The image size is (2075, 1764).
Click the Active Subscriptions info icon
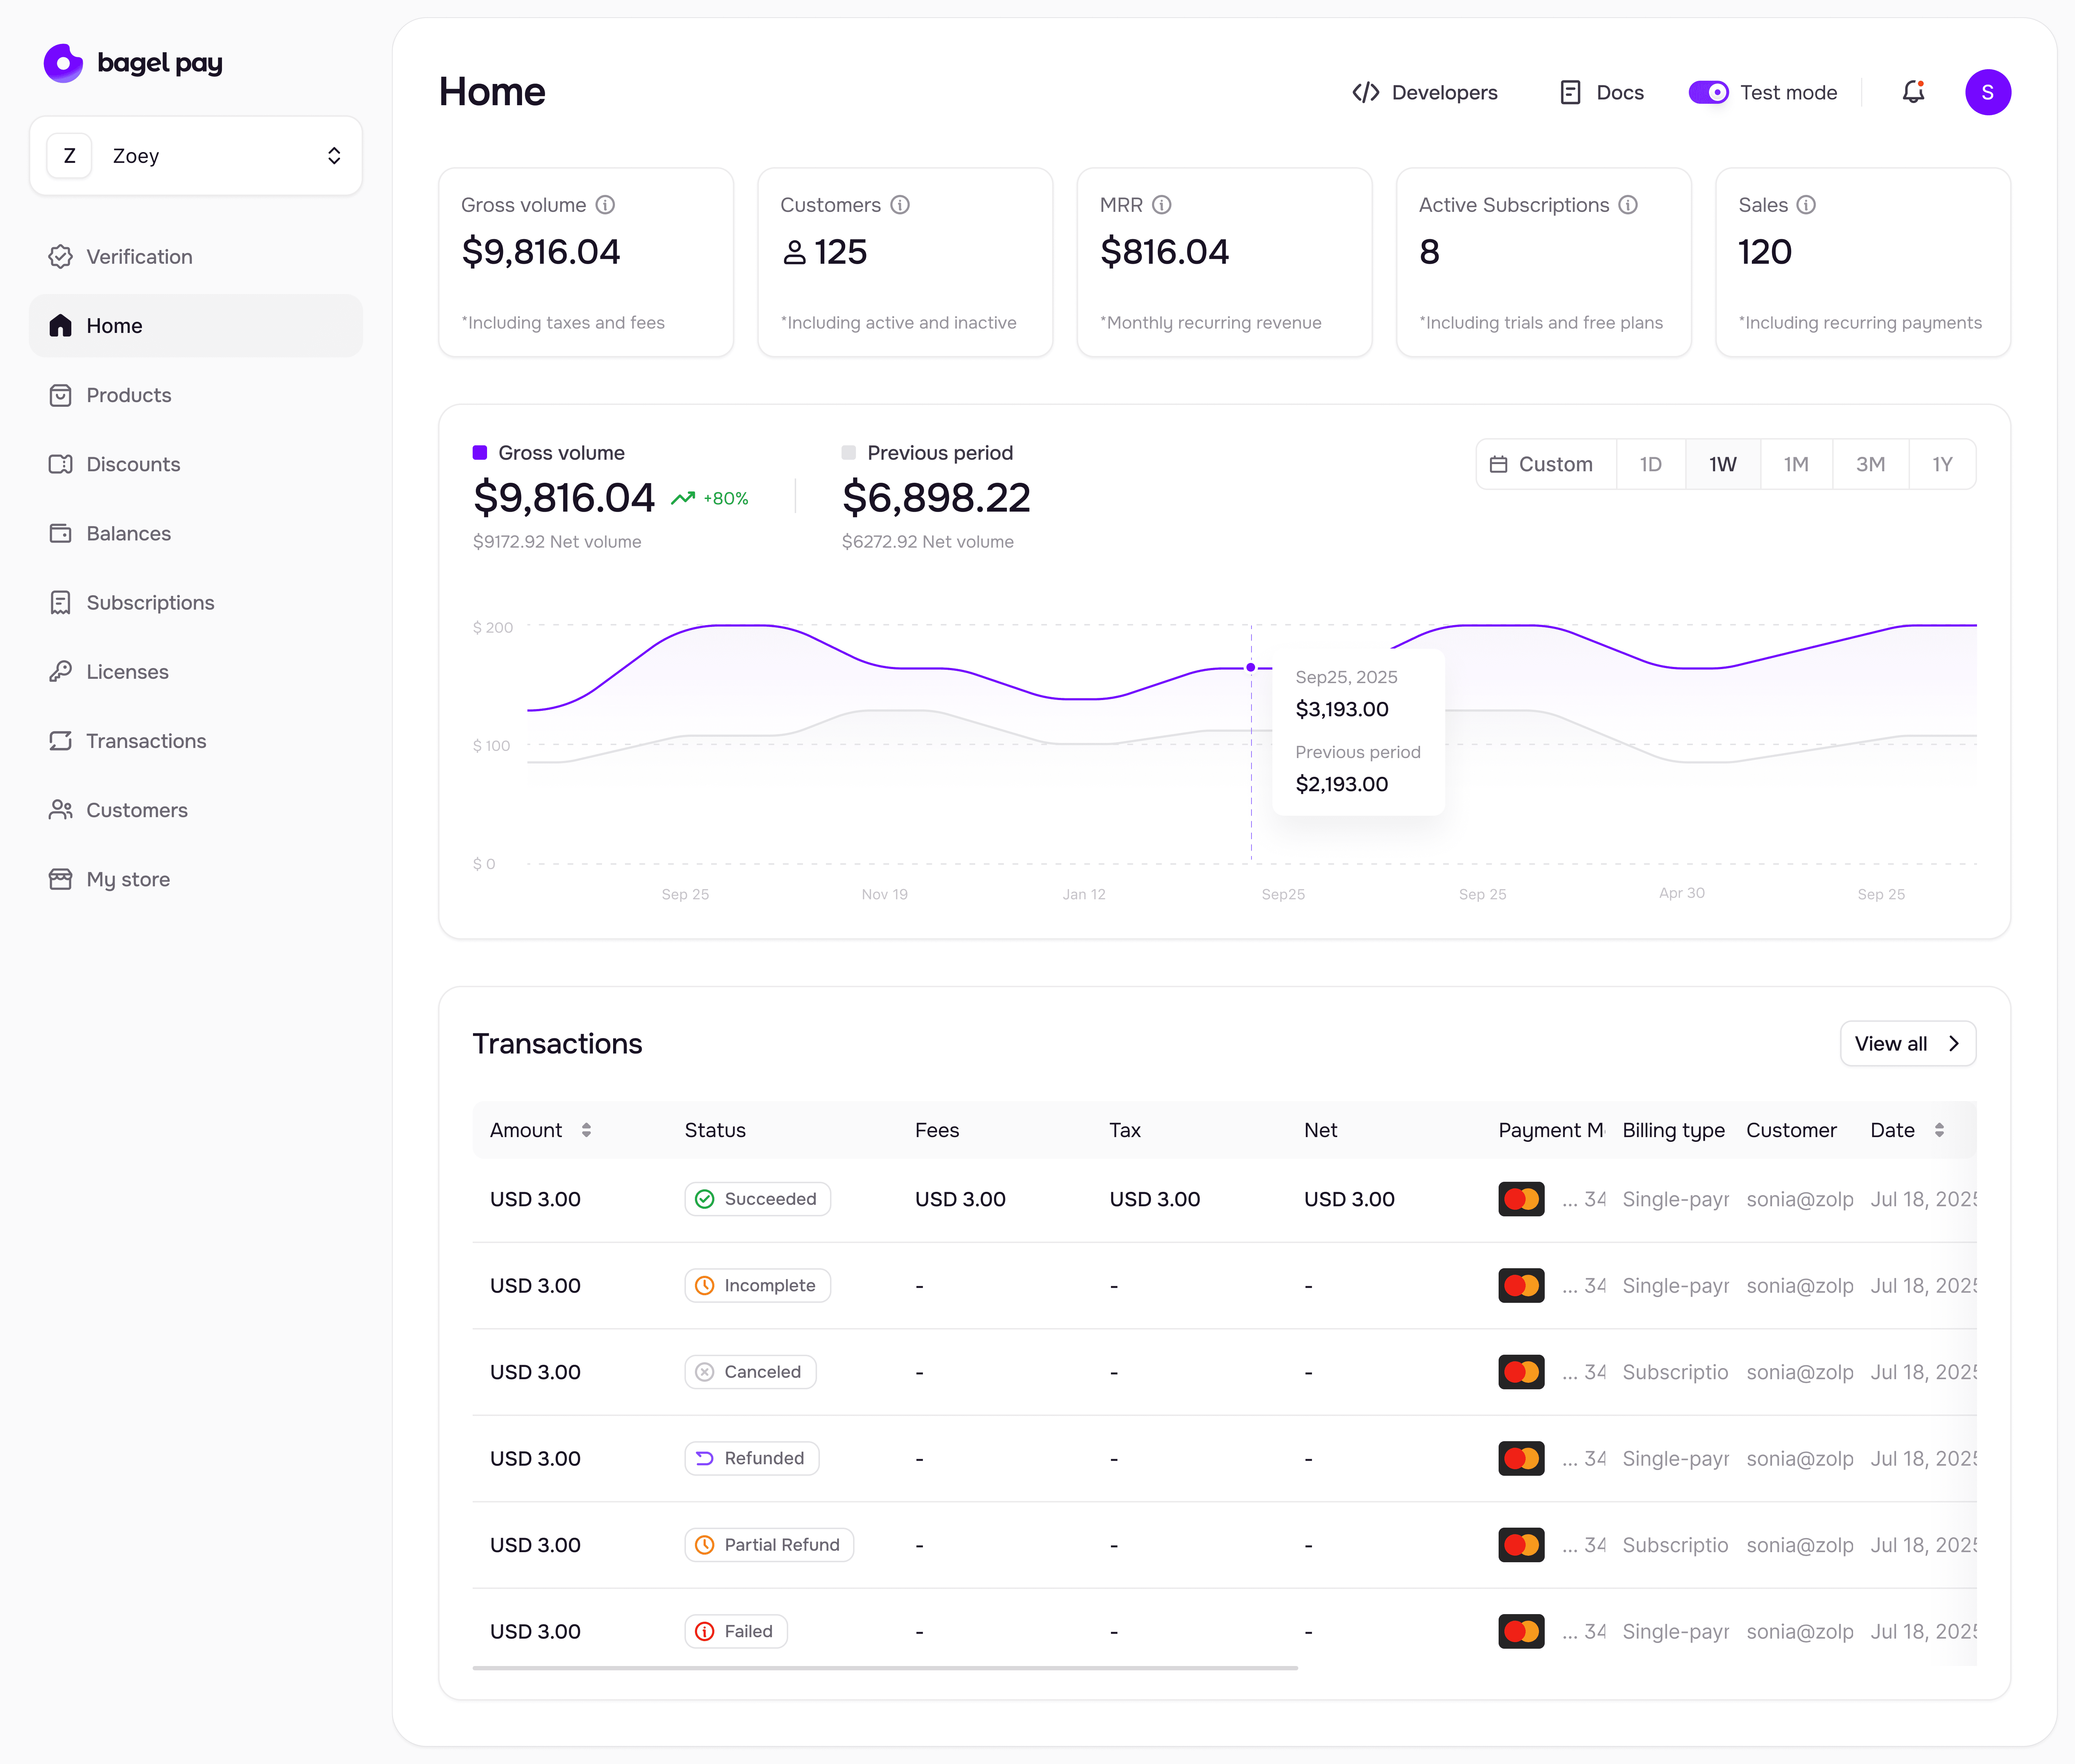1628,205
